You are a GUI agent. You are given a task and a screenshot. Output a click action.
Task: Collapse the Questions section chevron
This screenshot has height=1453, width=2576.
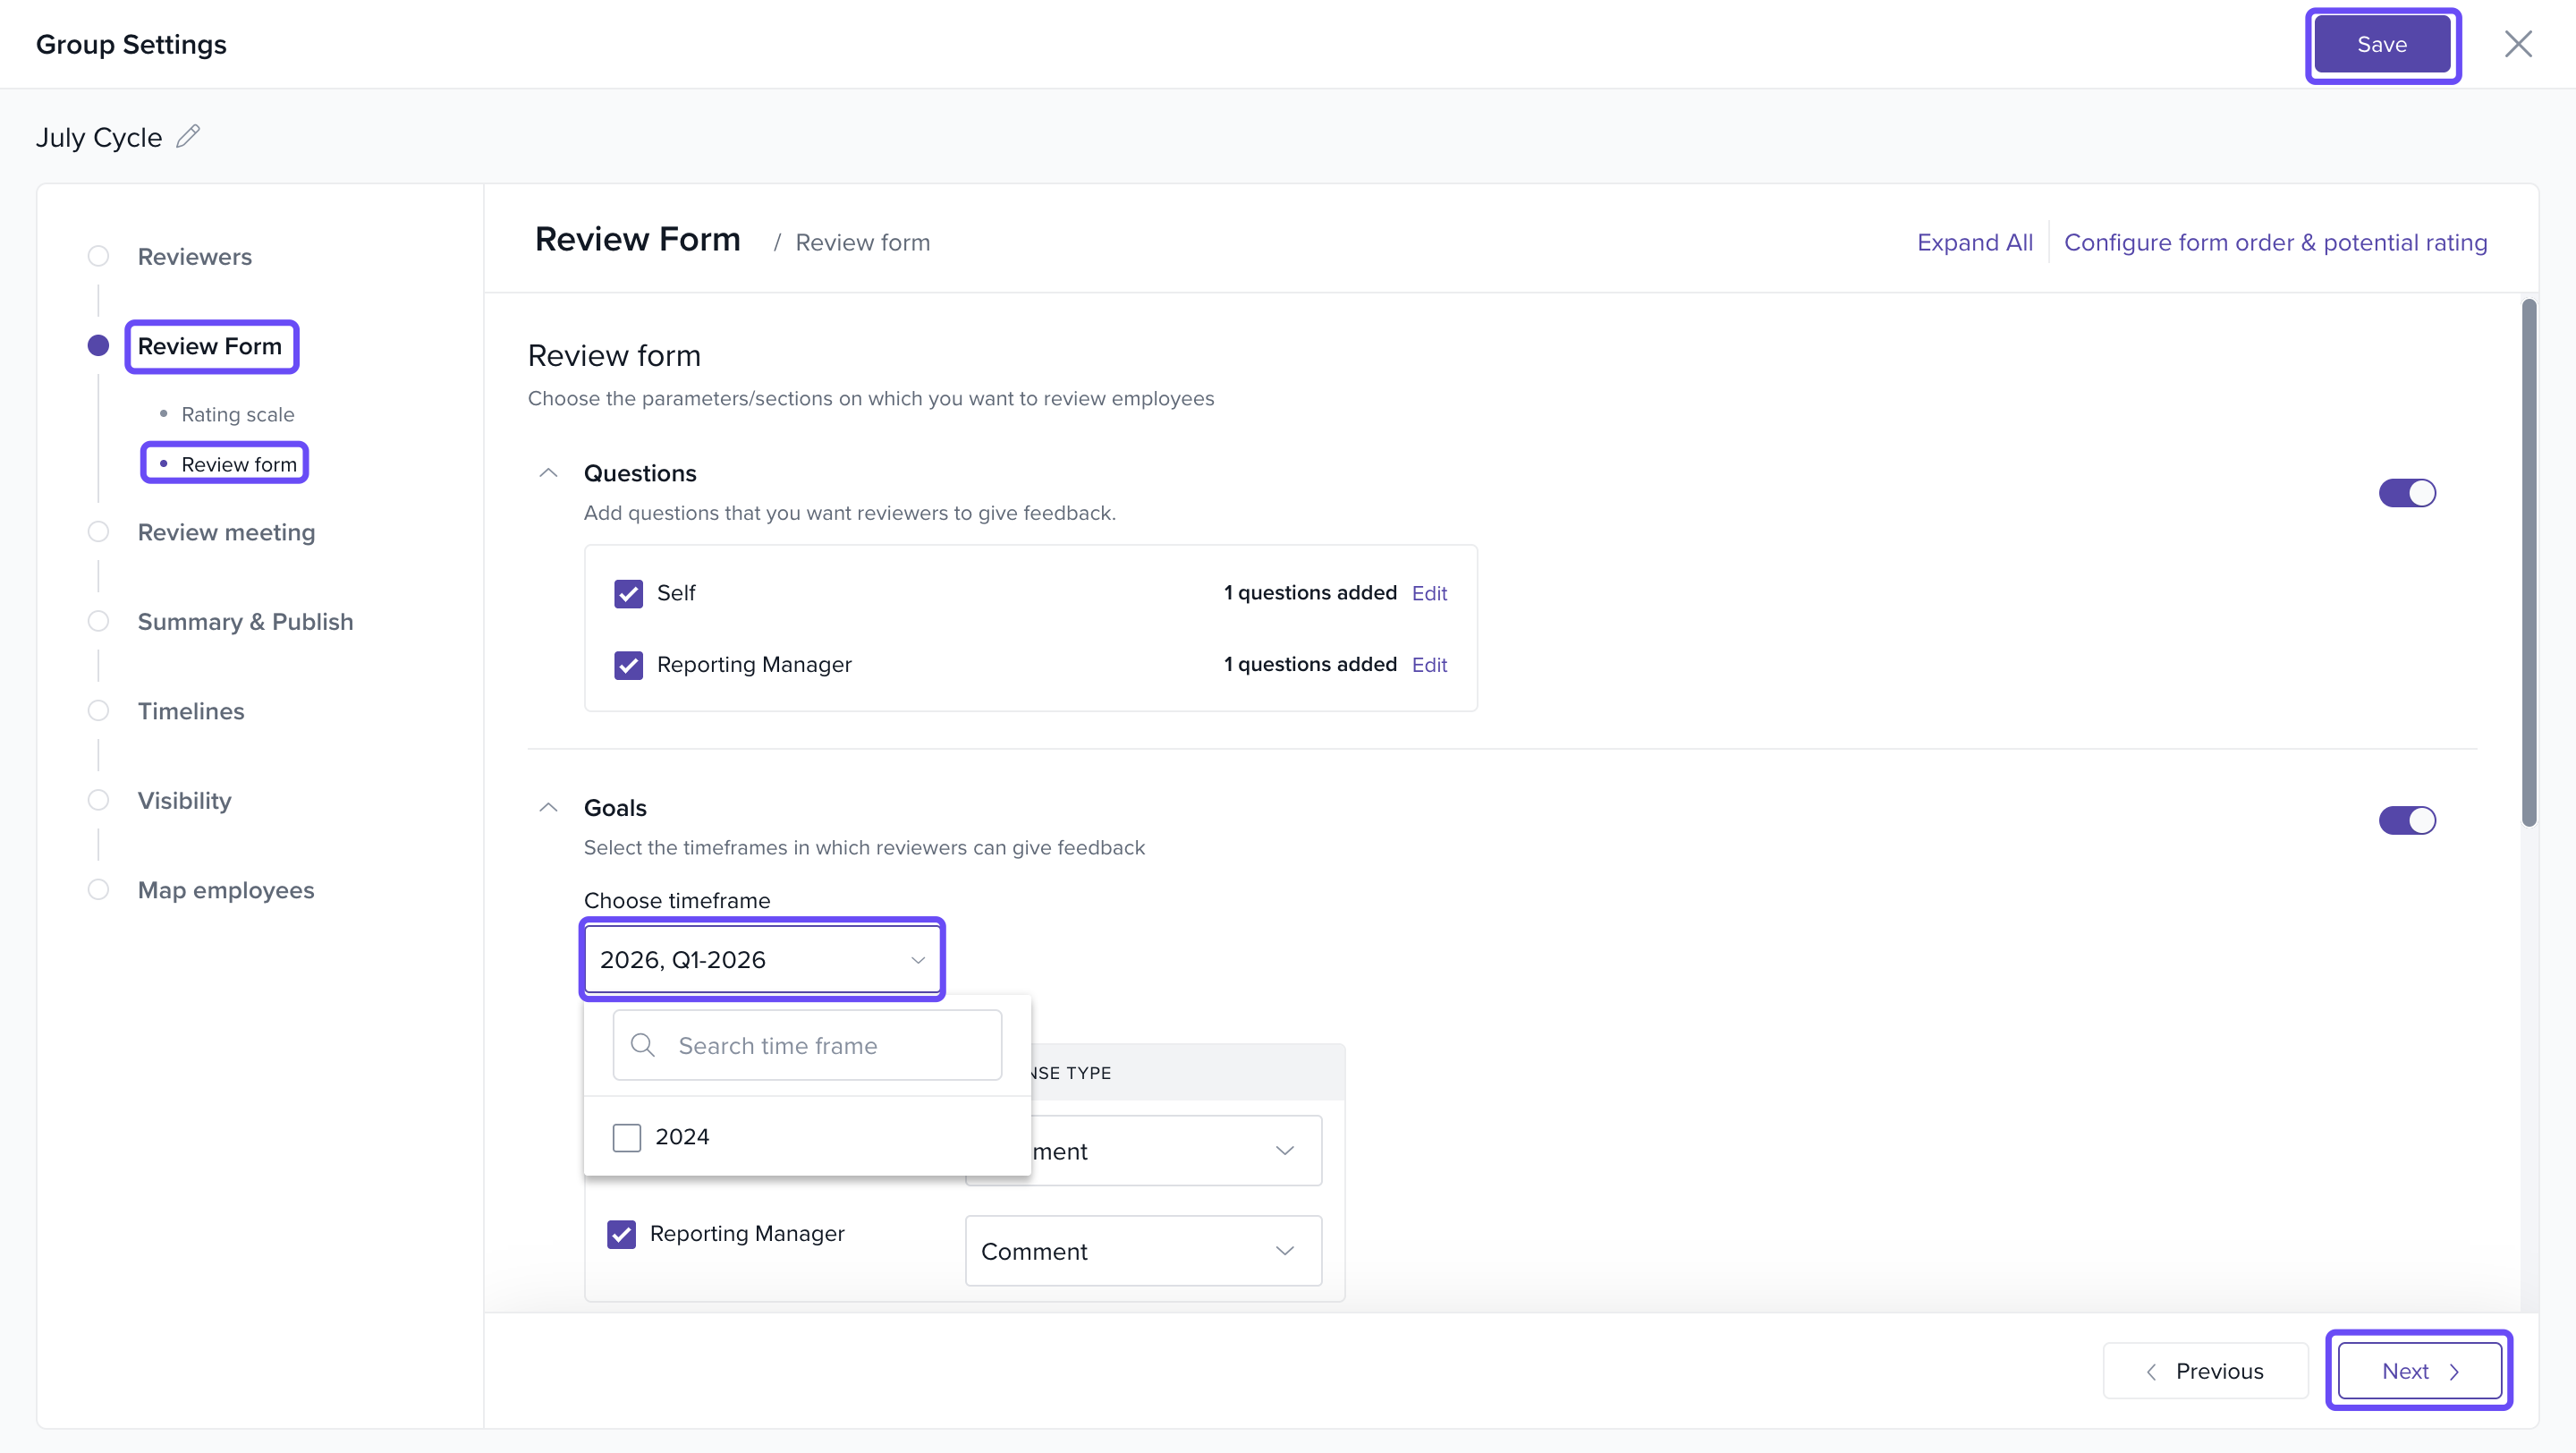point(548,473)
